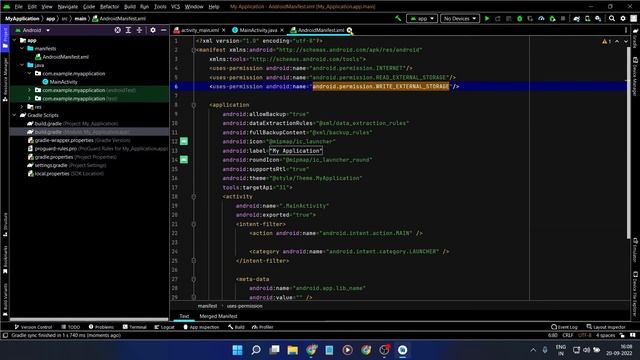Open the app run configuration dropdown
Viewport: 640px width, 360px height.
pos(422,18)
